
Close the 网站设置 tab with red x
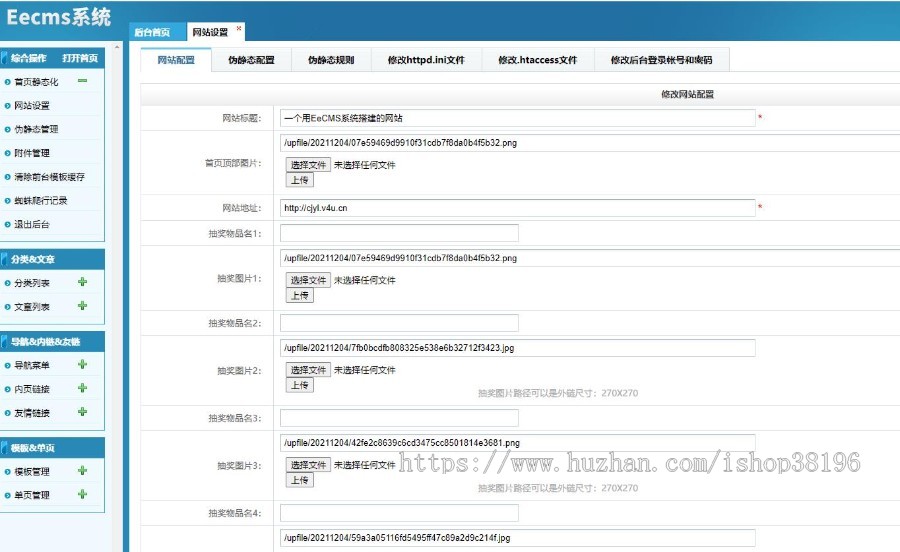[239, 28]
